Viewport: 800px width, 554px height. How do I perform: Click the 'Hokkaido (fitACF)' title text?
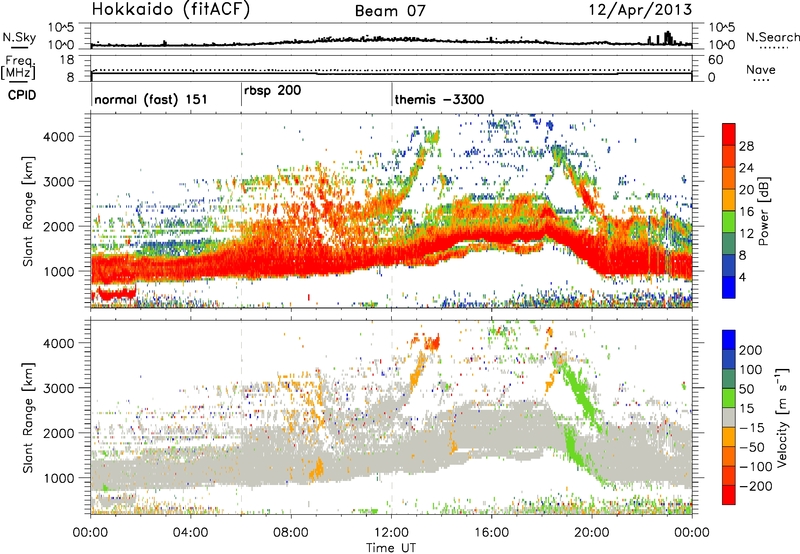click(171, 10)
